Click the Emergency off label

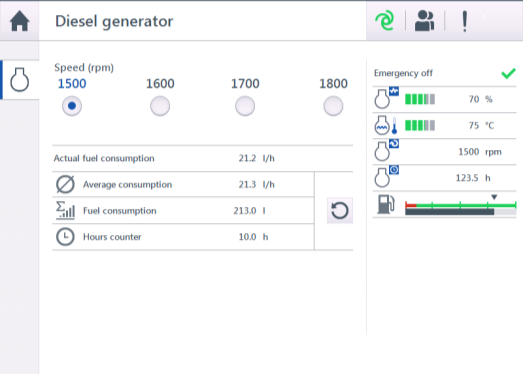(x=403, y=73)
